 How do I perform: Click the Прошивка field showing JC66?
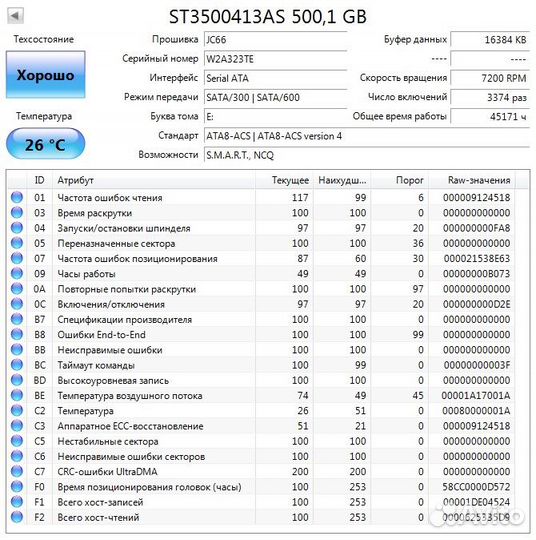(x=276, y=40)
